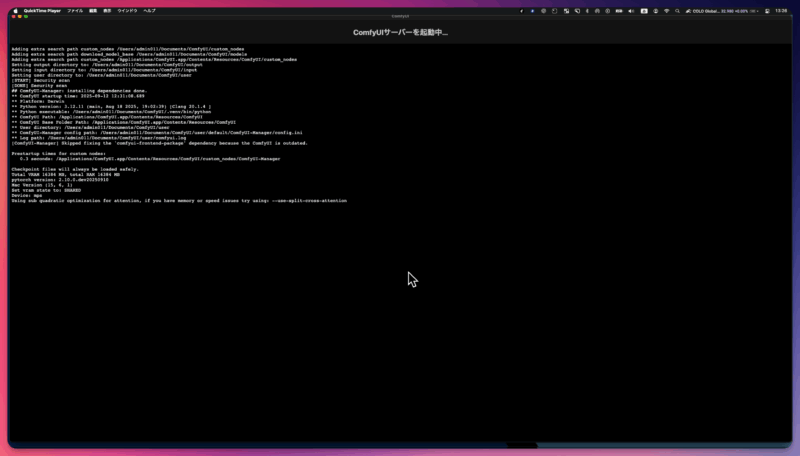The height and width of the screenshot is (456, 800).
Task: Click the battery status icon
Action: click(619, 11)
